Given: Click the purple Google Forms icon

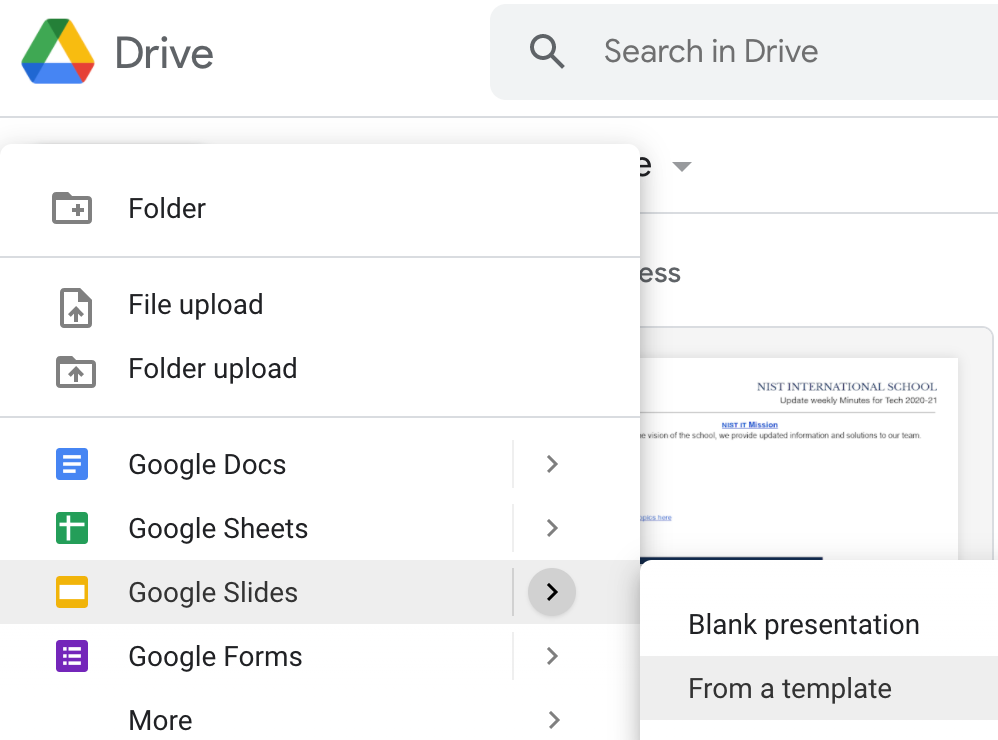Looking at the screenshot, I should [72, 656].
